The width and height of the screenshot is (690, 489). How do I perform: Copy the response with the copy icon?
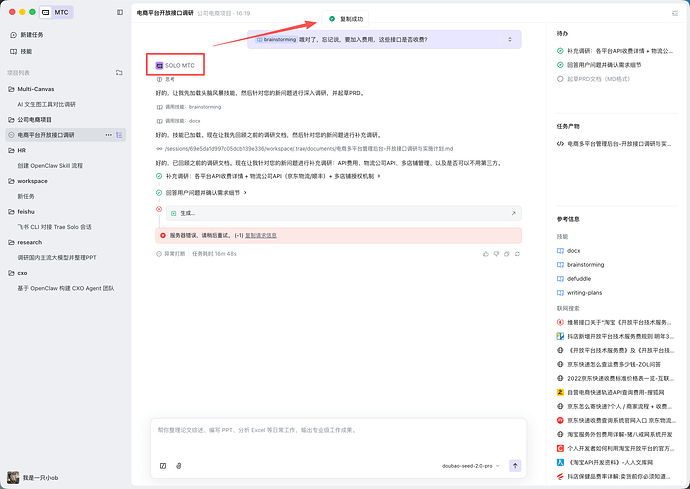[507, 254]
